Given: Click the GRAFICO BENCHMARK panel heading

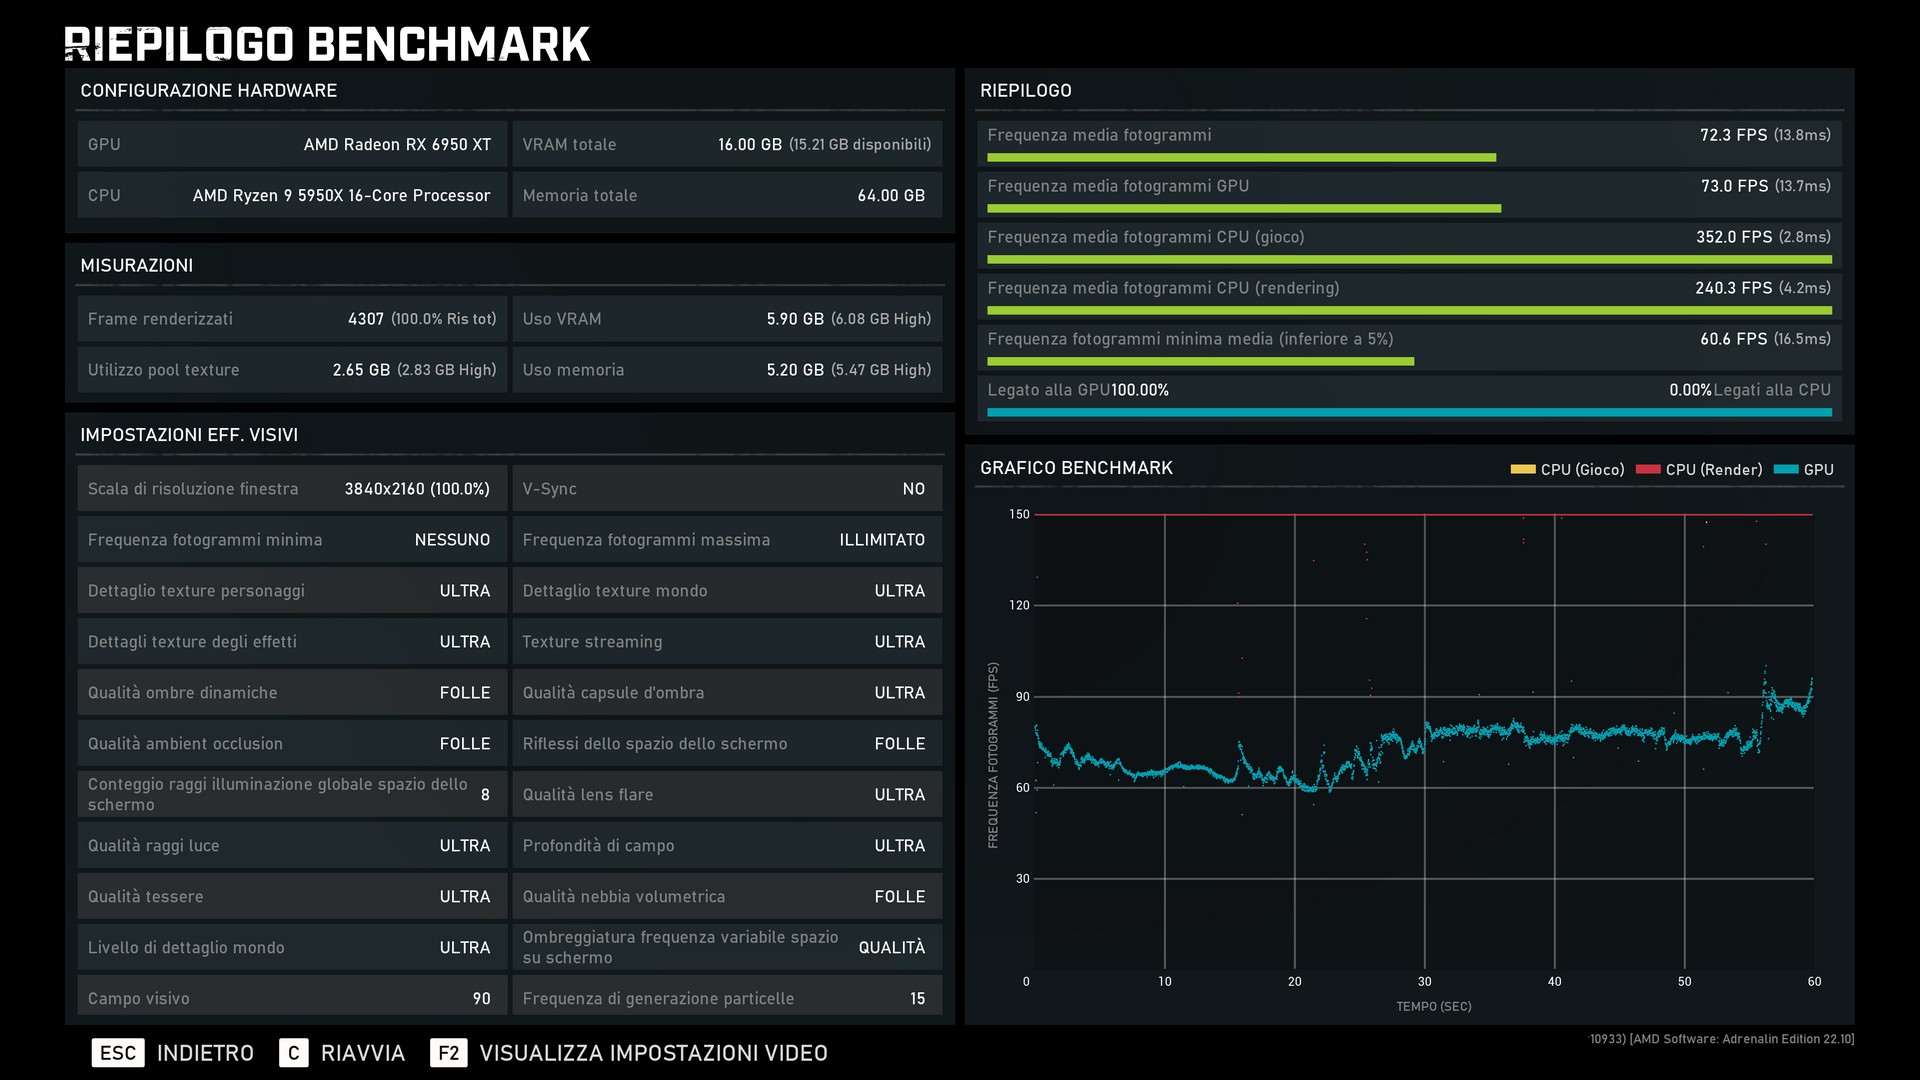Looking at the screenshot, I should 1076,468.
